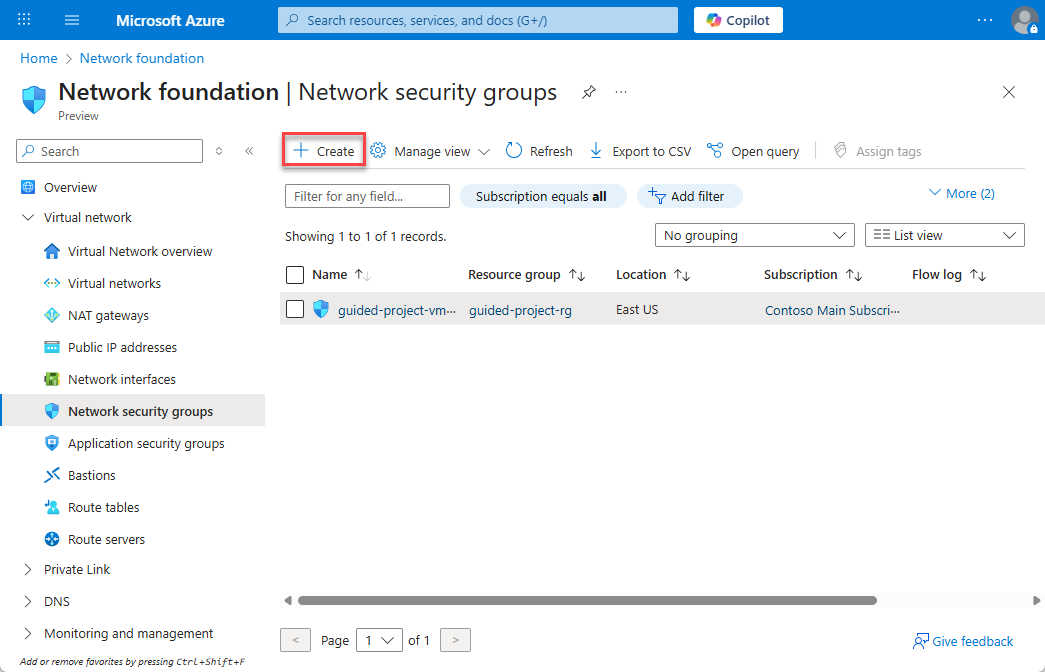Click Add filter
The image size is (1045, 672).
click(x=689, y=196)
